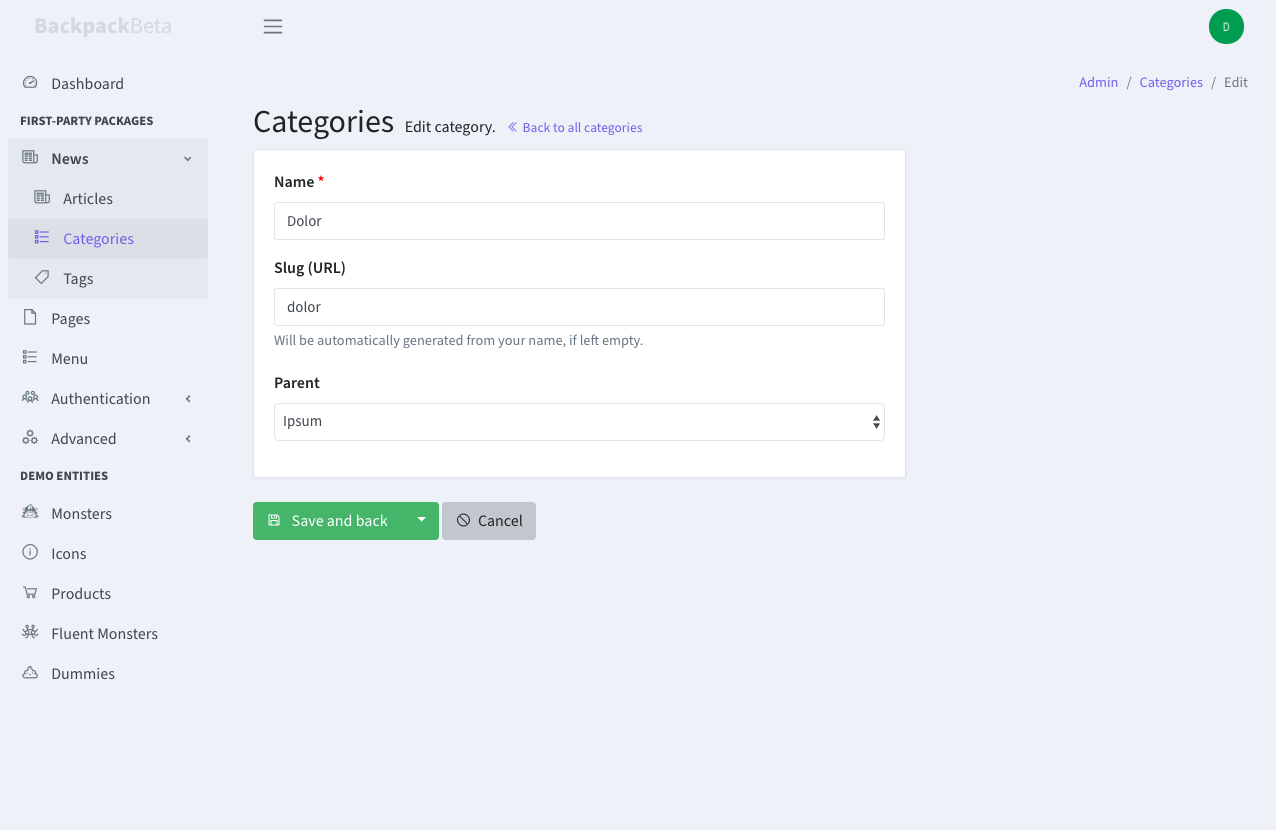Viewport: 1276px width, 830px height.
Task: Focus the Slug (URL) text field
Action: [579, 307]
